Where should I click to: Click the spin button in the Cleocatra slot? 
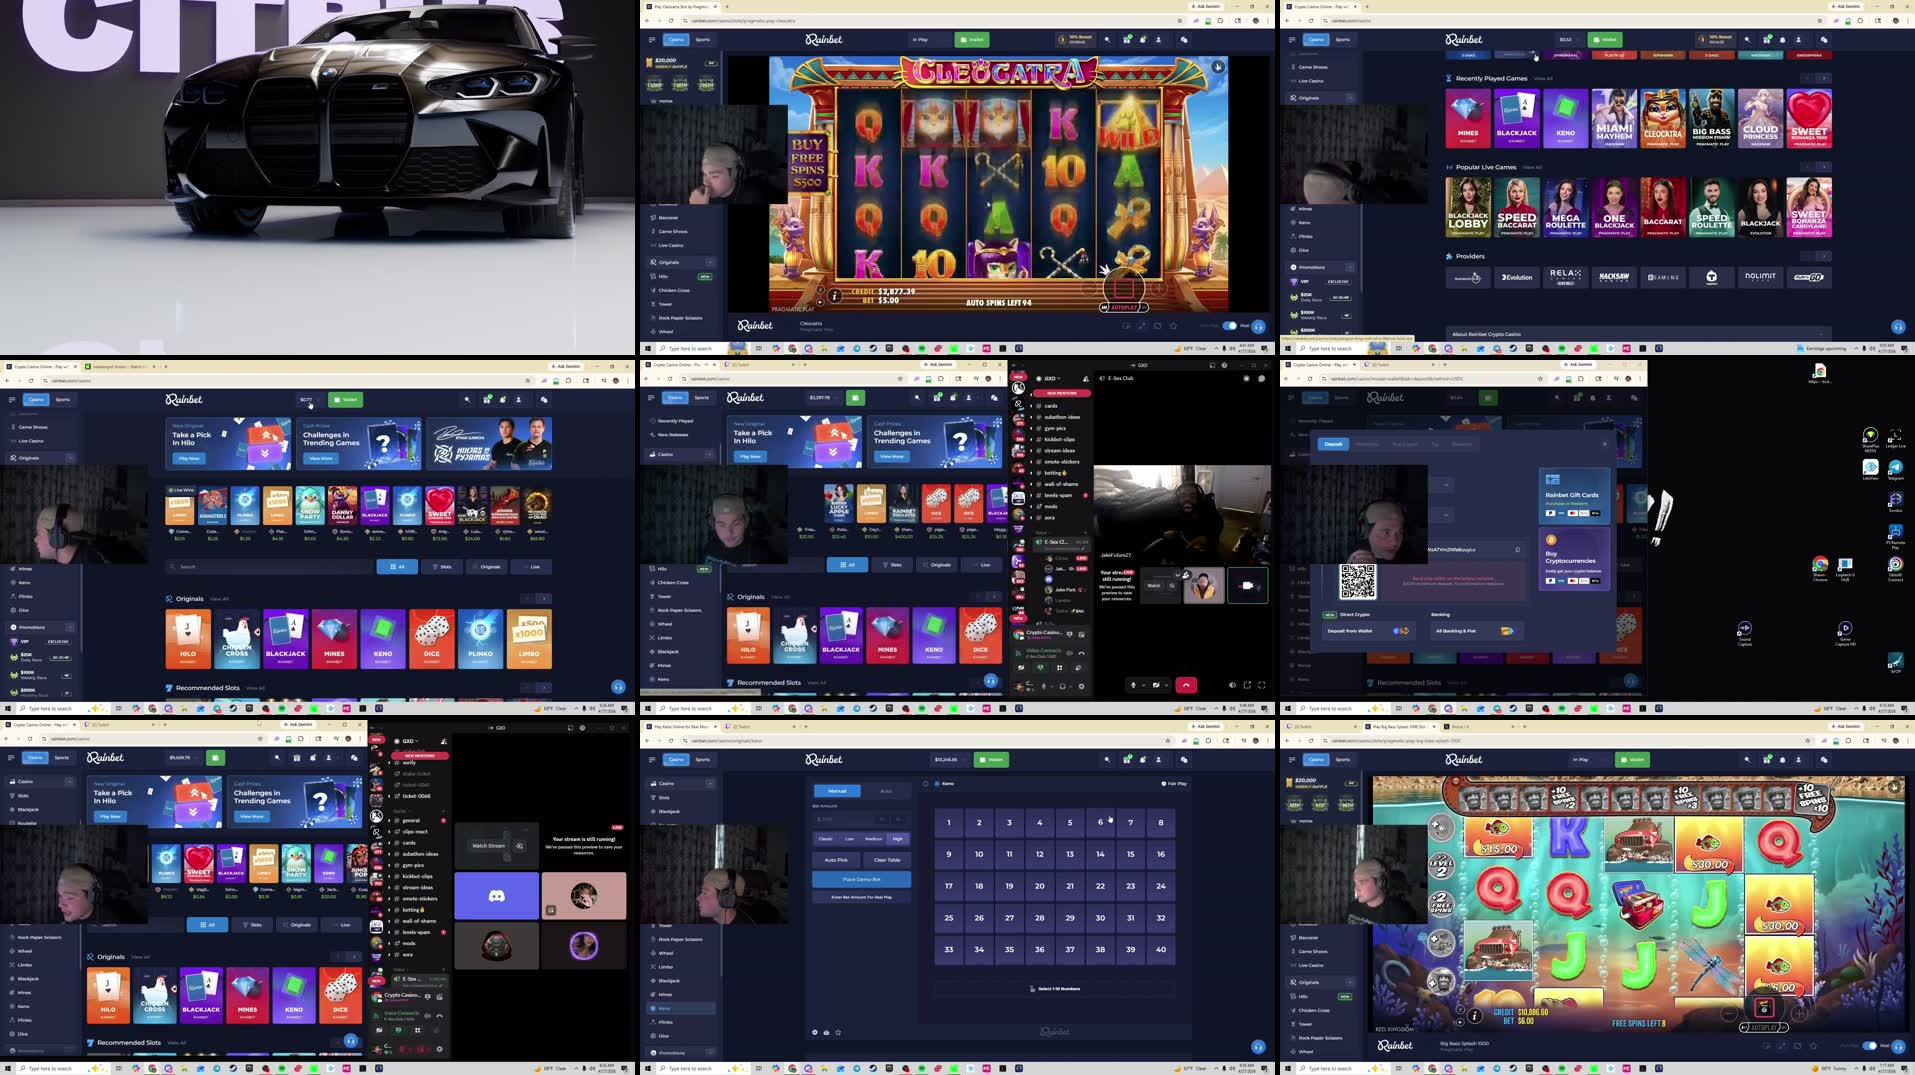click(x=1123, y=289)
